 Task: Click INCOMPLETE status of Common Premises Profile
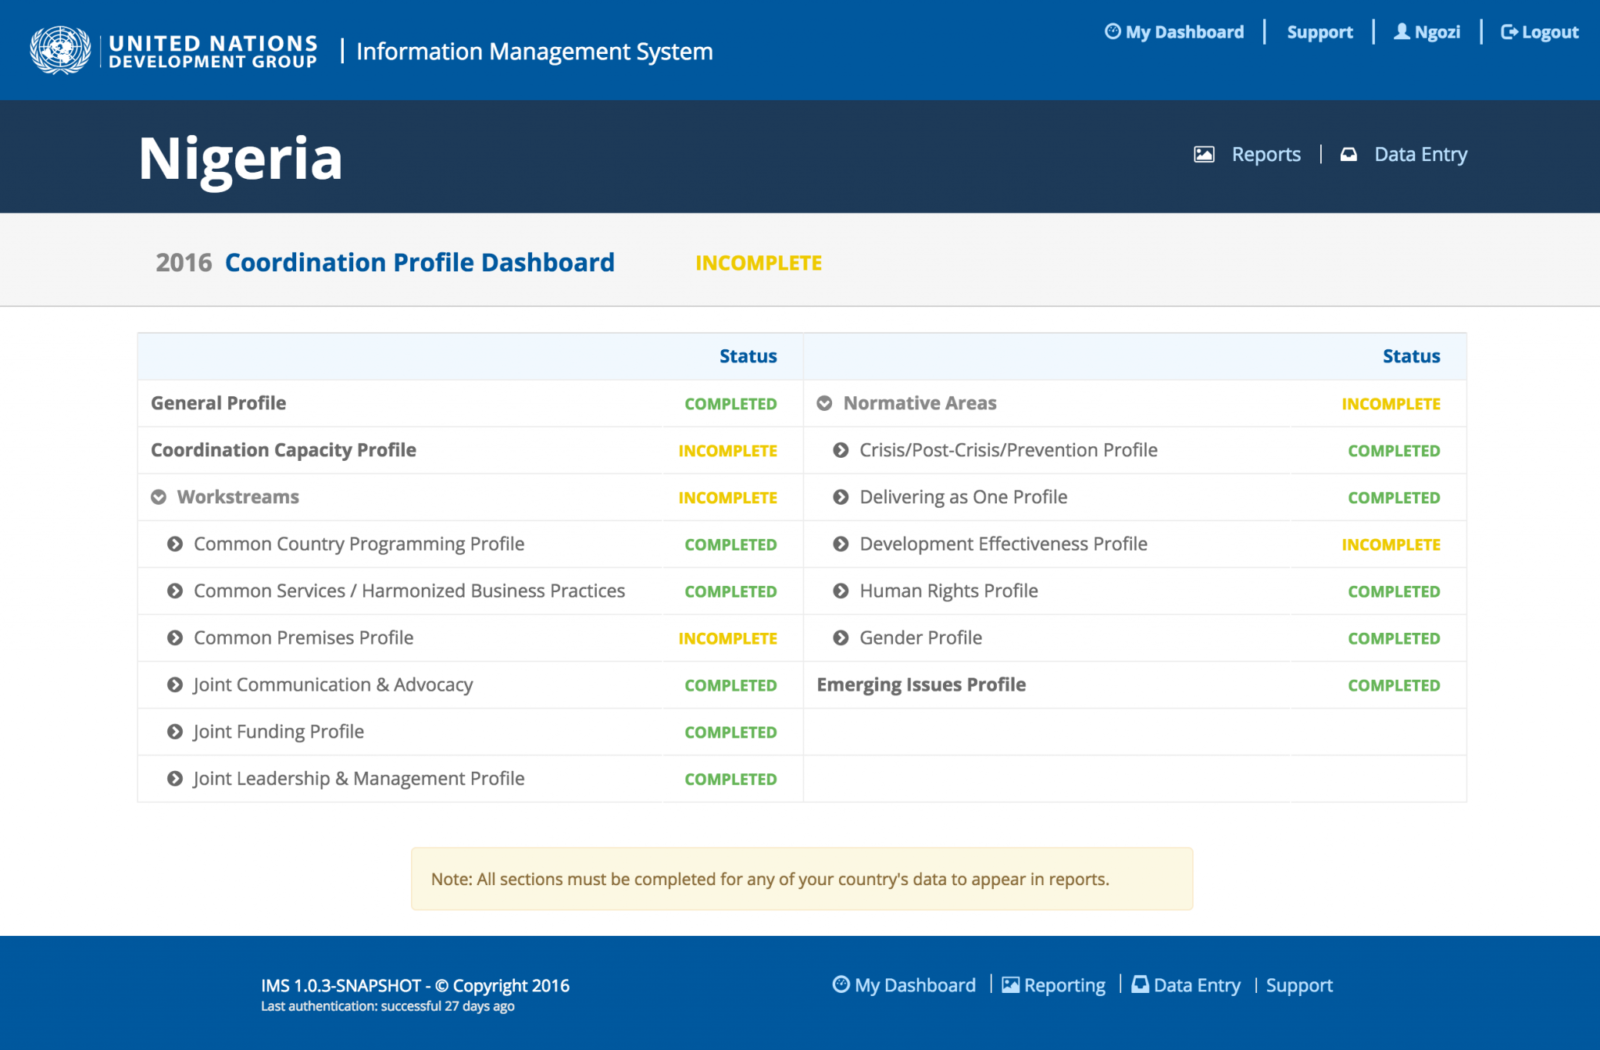(x=727, y=638)
